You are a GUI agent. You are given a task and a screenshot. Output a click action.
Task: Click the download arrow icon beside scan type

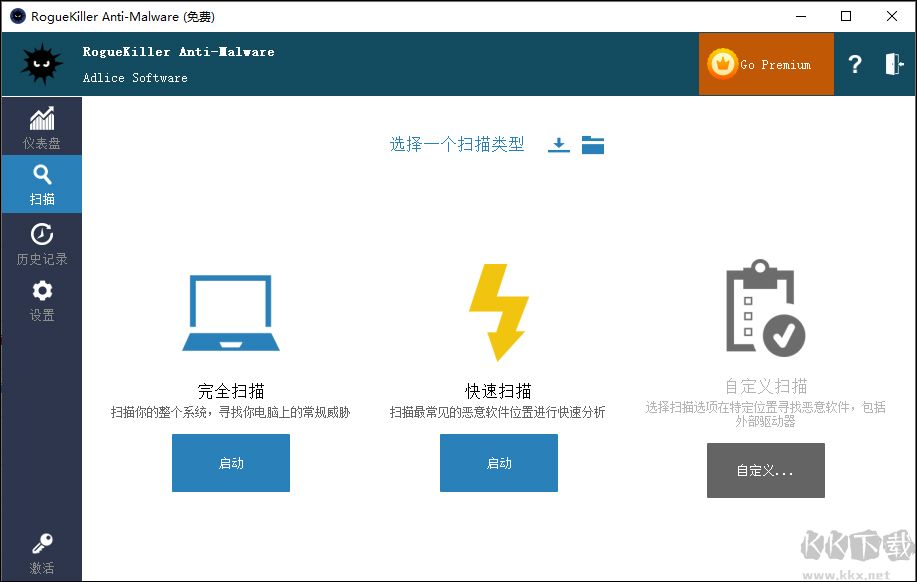pyautogui.click(x=559, y=144)
